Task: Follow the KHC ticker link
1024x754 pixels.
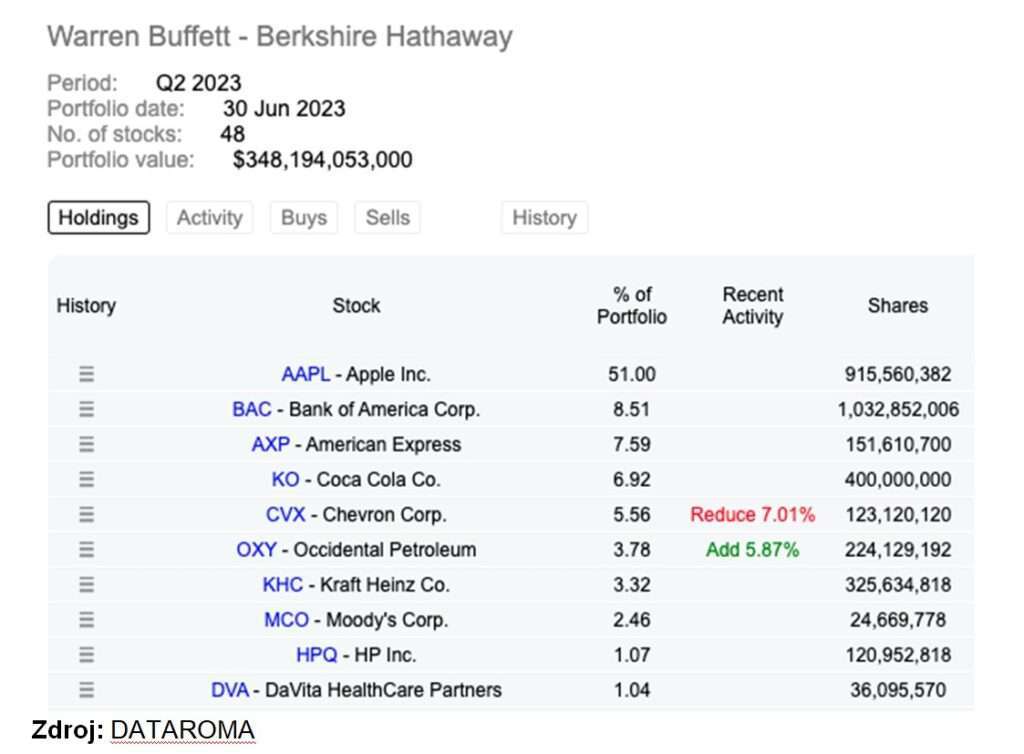Action: [283, 584]
